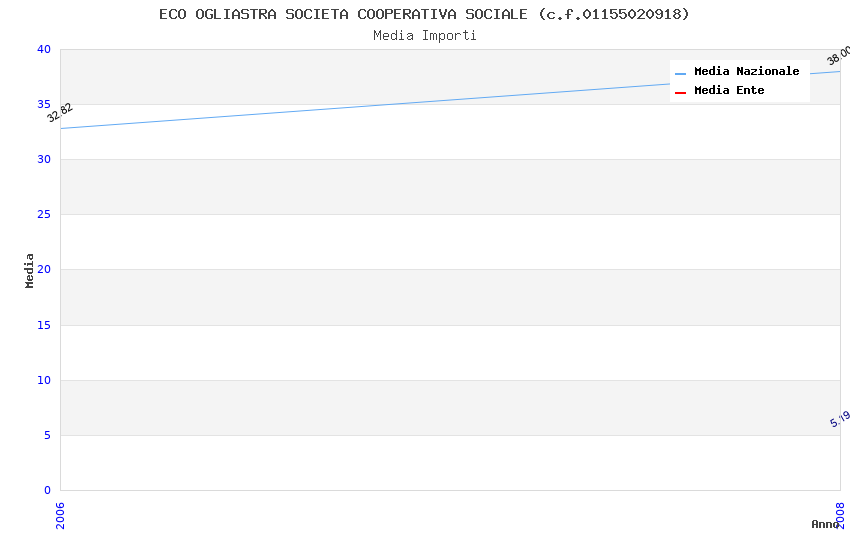Click the blue Media Nazionale legend swatch
The height and width of the screenshot is (550, 850).
(680, 73)
